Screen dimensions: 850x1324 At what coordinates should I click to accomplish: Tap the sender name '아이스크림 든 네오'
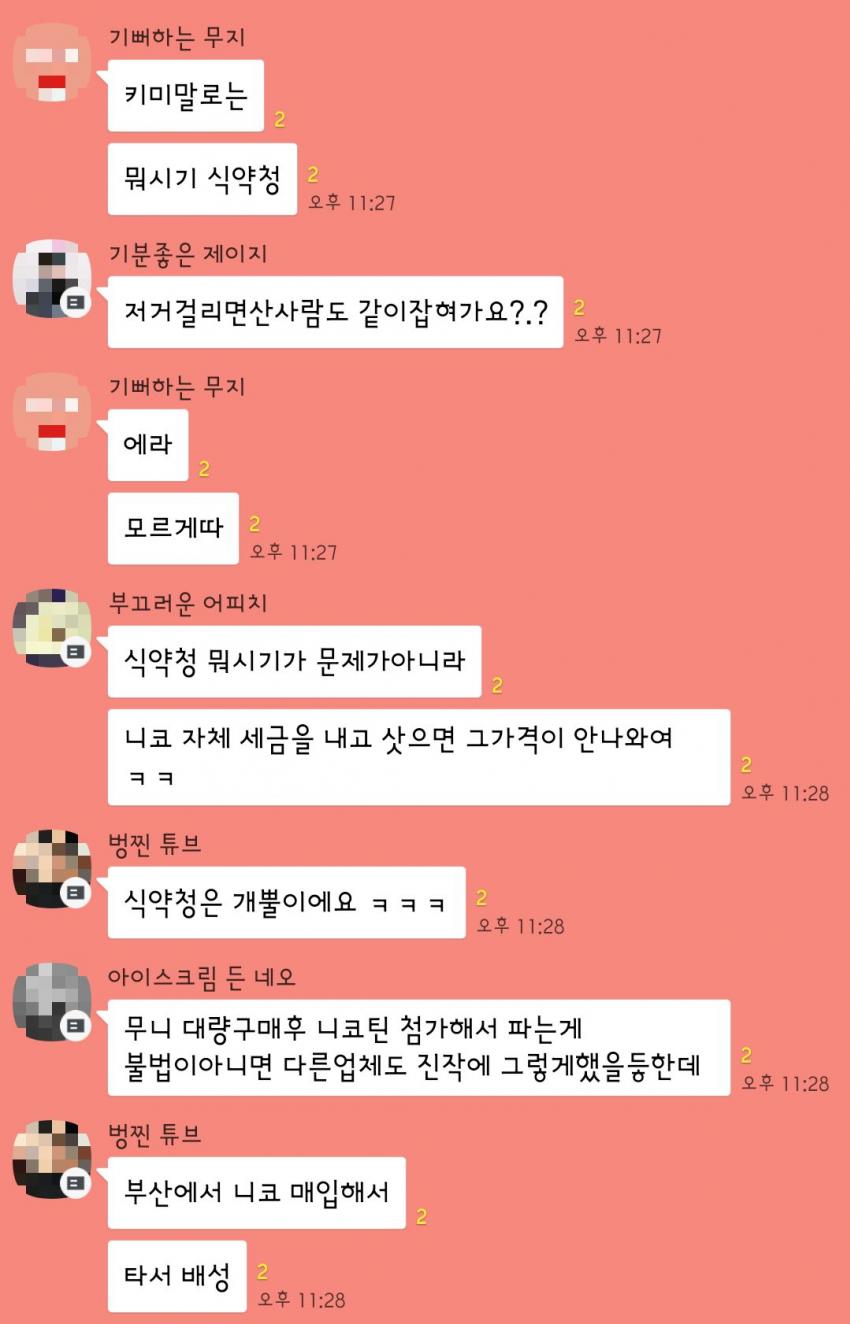(202, 977)
